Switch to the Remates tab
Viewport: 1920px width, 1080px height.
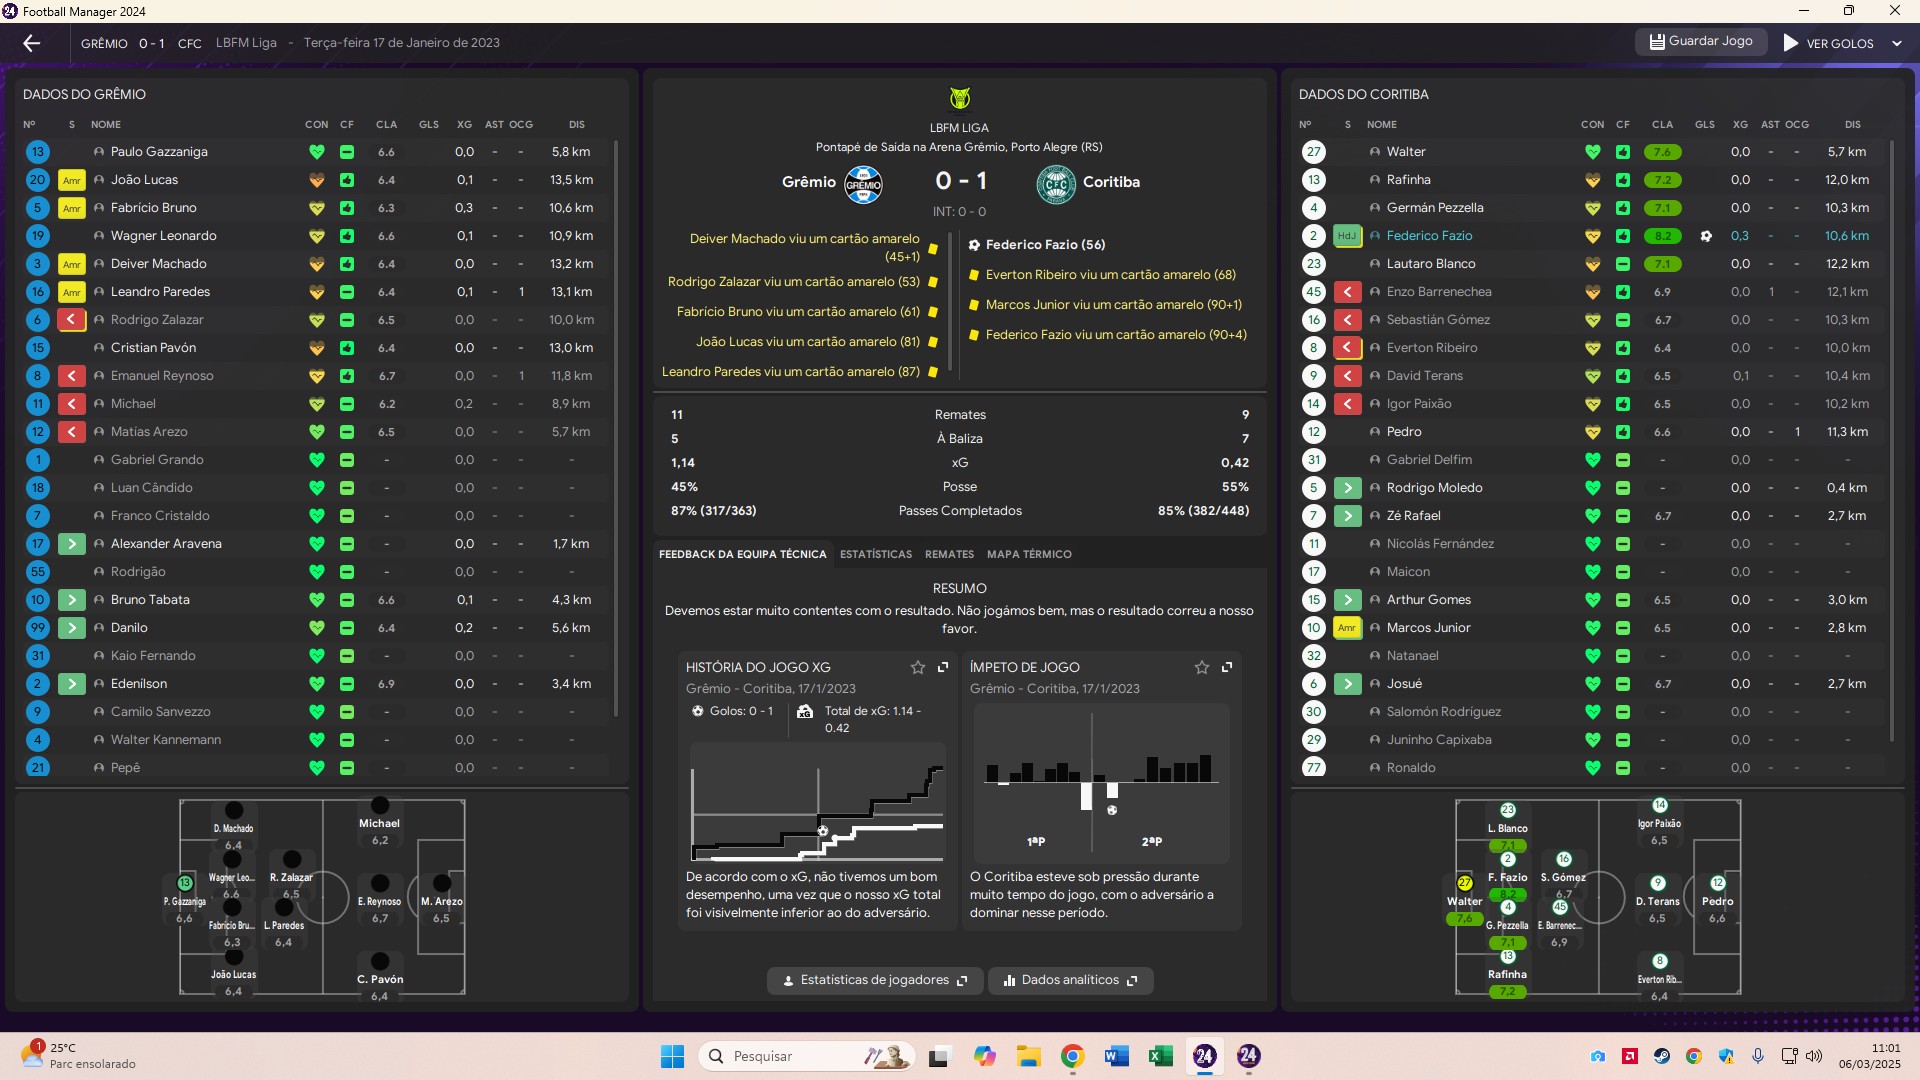[949, 554]
